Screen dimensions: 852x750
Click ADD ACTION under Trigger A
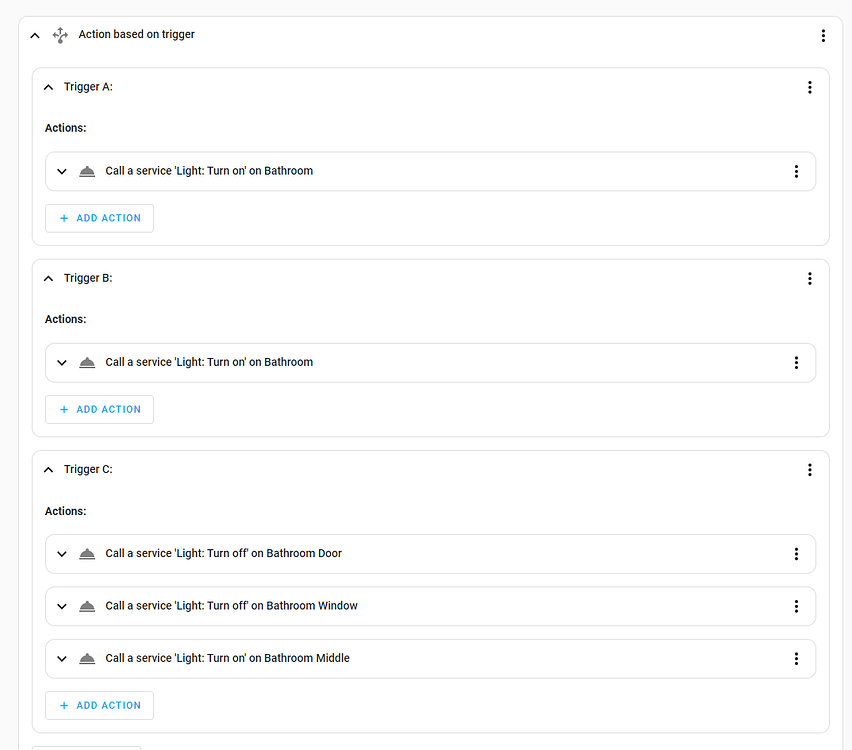coord(99,217)
